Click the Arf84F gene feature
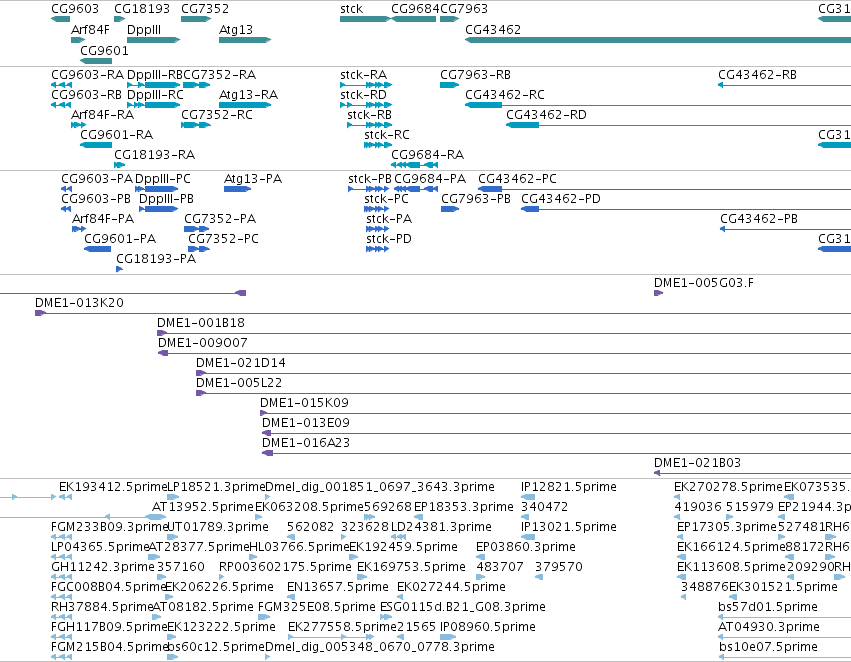851x662 pixels. coord(78,40)
